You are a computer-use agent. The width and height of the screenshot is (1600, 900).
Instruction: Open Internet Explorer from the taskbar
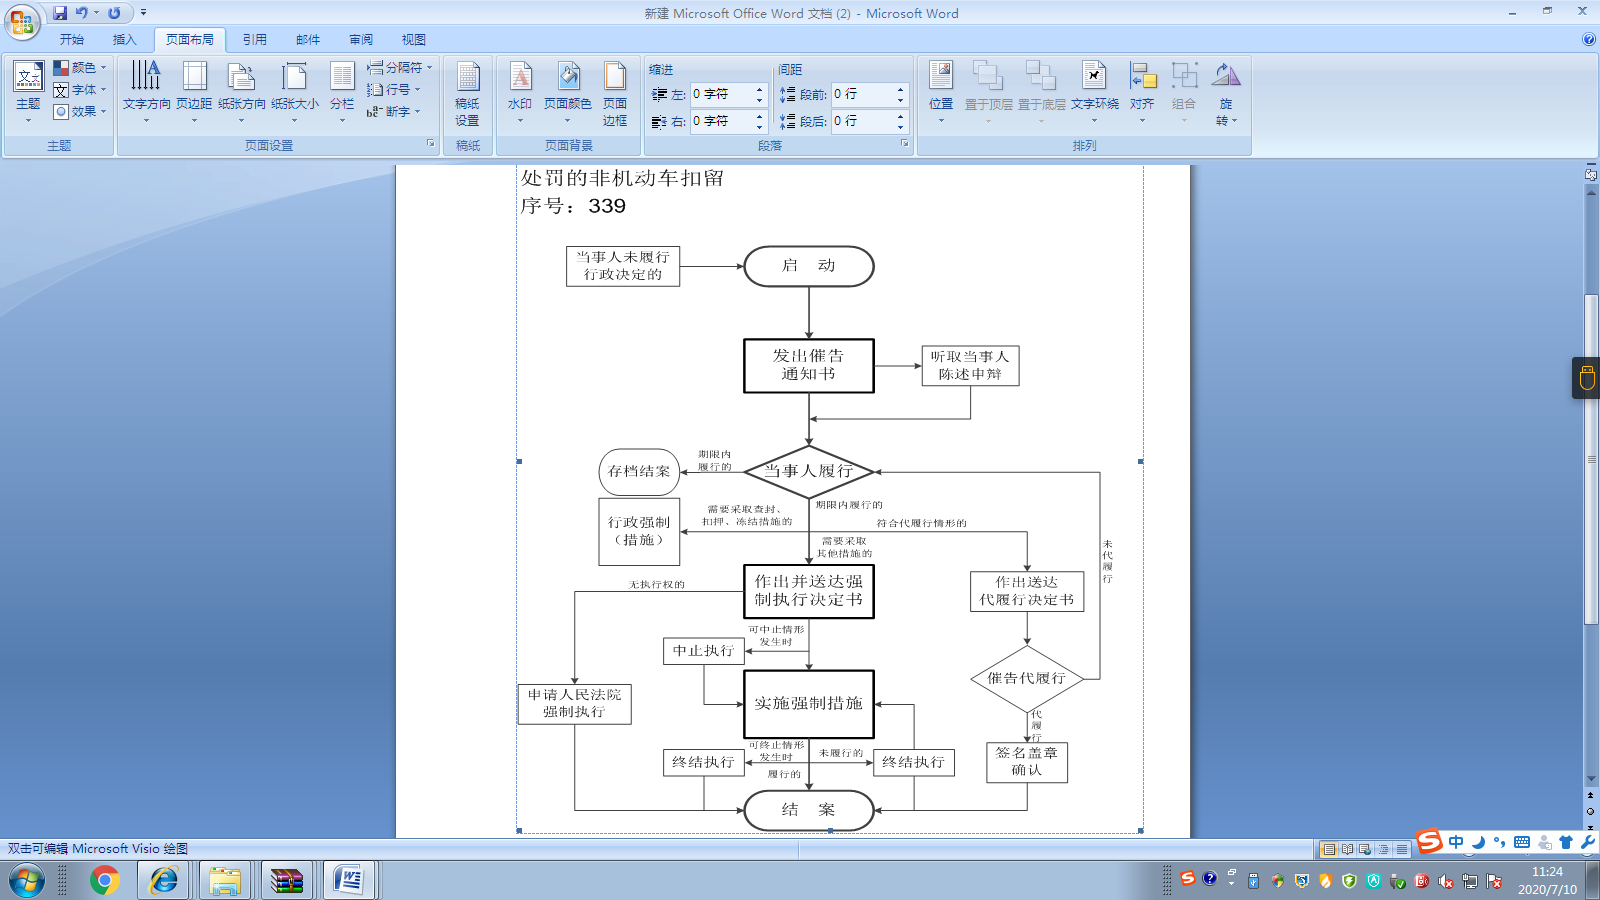[x=163, y=881]
